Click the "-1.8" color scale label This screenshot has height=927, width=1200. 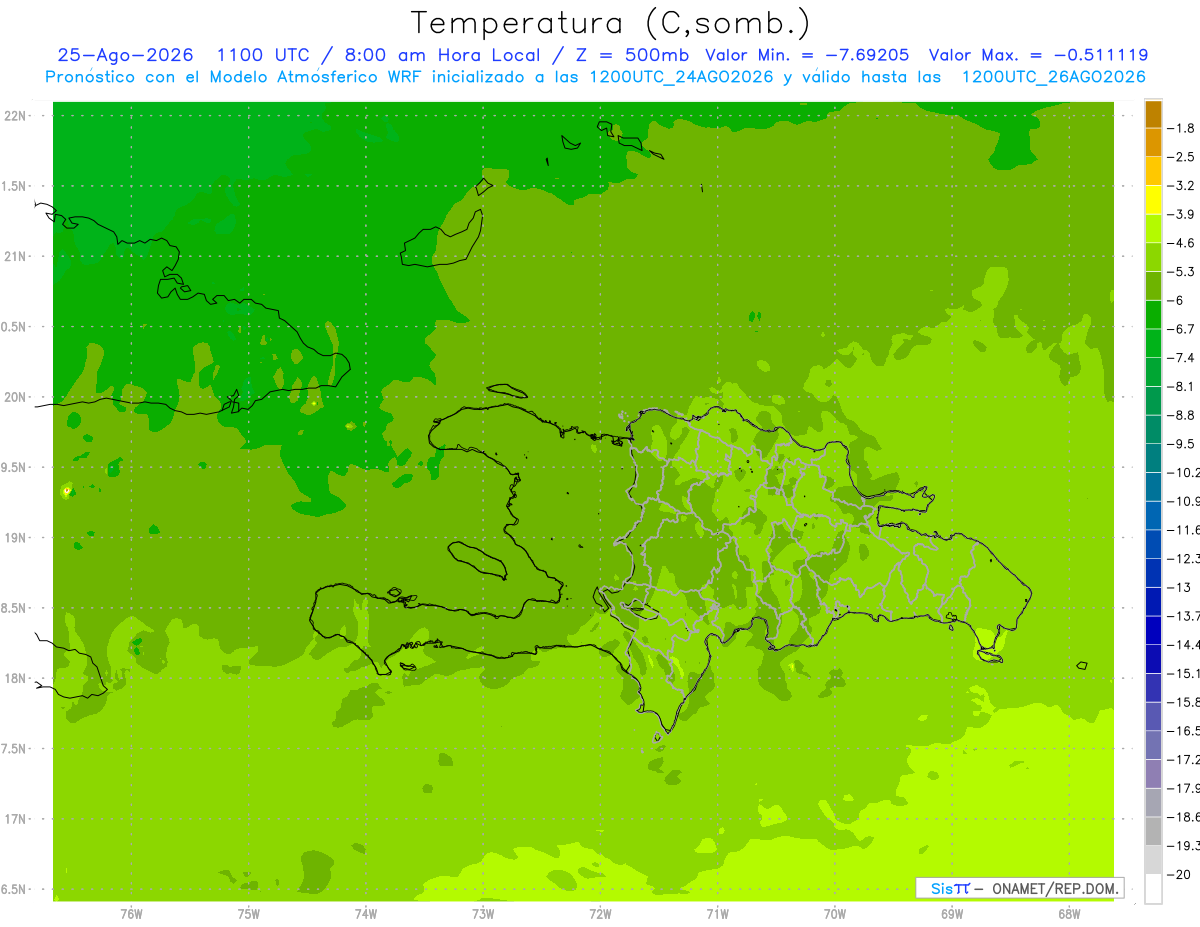pos(1183,128)
